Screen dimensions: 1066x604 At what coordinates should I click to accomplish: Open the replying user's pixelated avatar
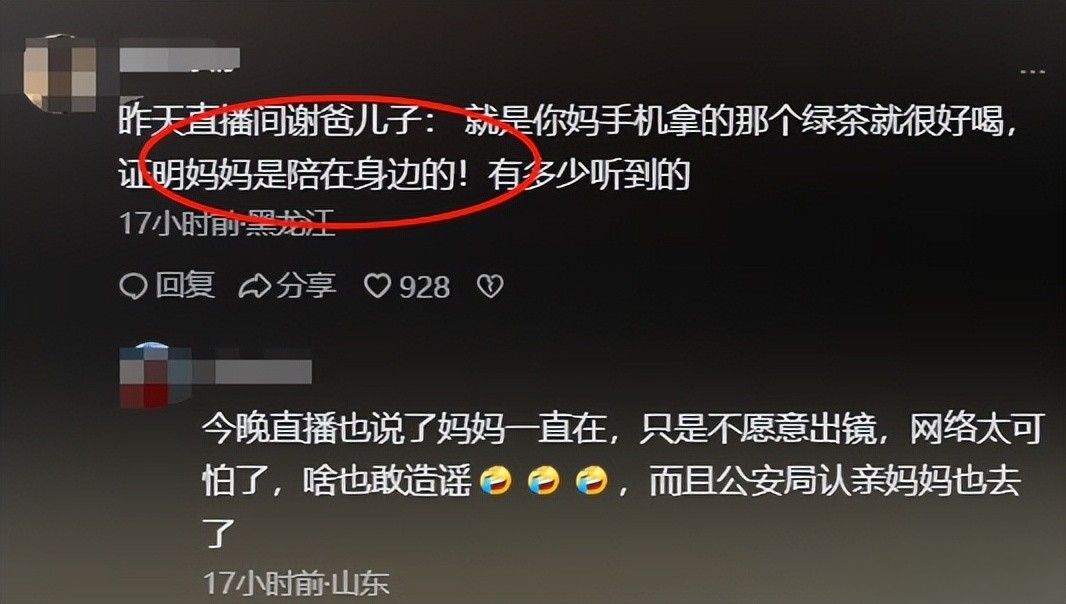click(154, 375)
